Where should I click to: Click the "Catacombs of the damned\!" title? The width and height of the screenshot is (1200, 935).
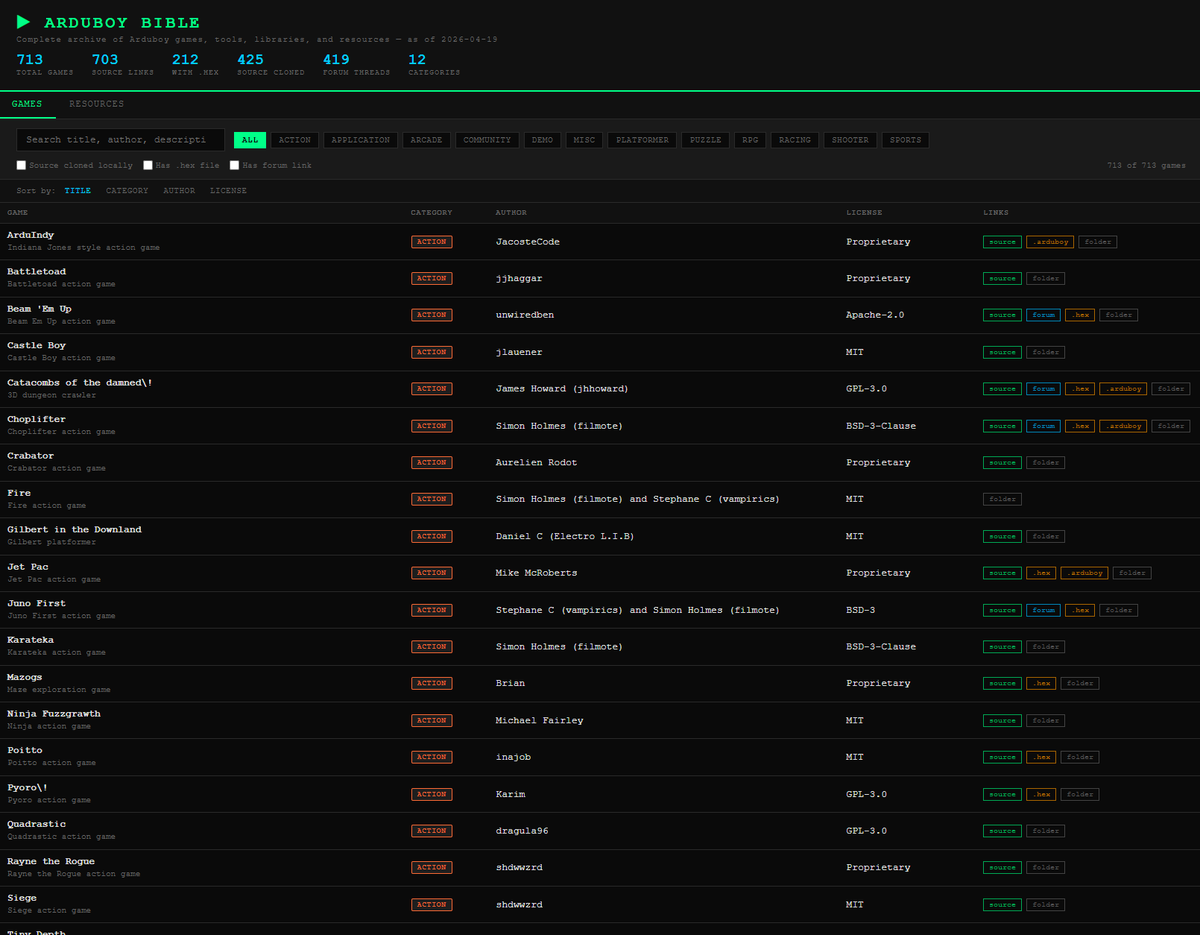coord(80,382)
